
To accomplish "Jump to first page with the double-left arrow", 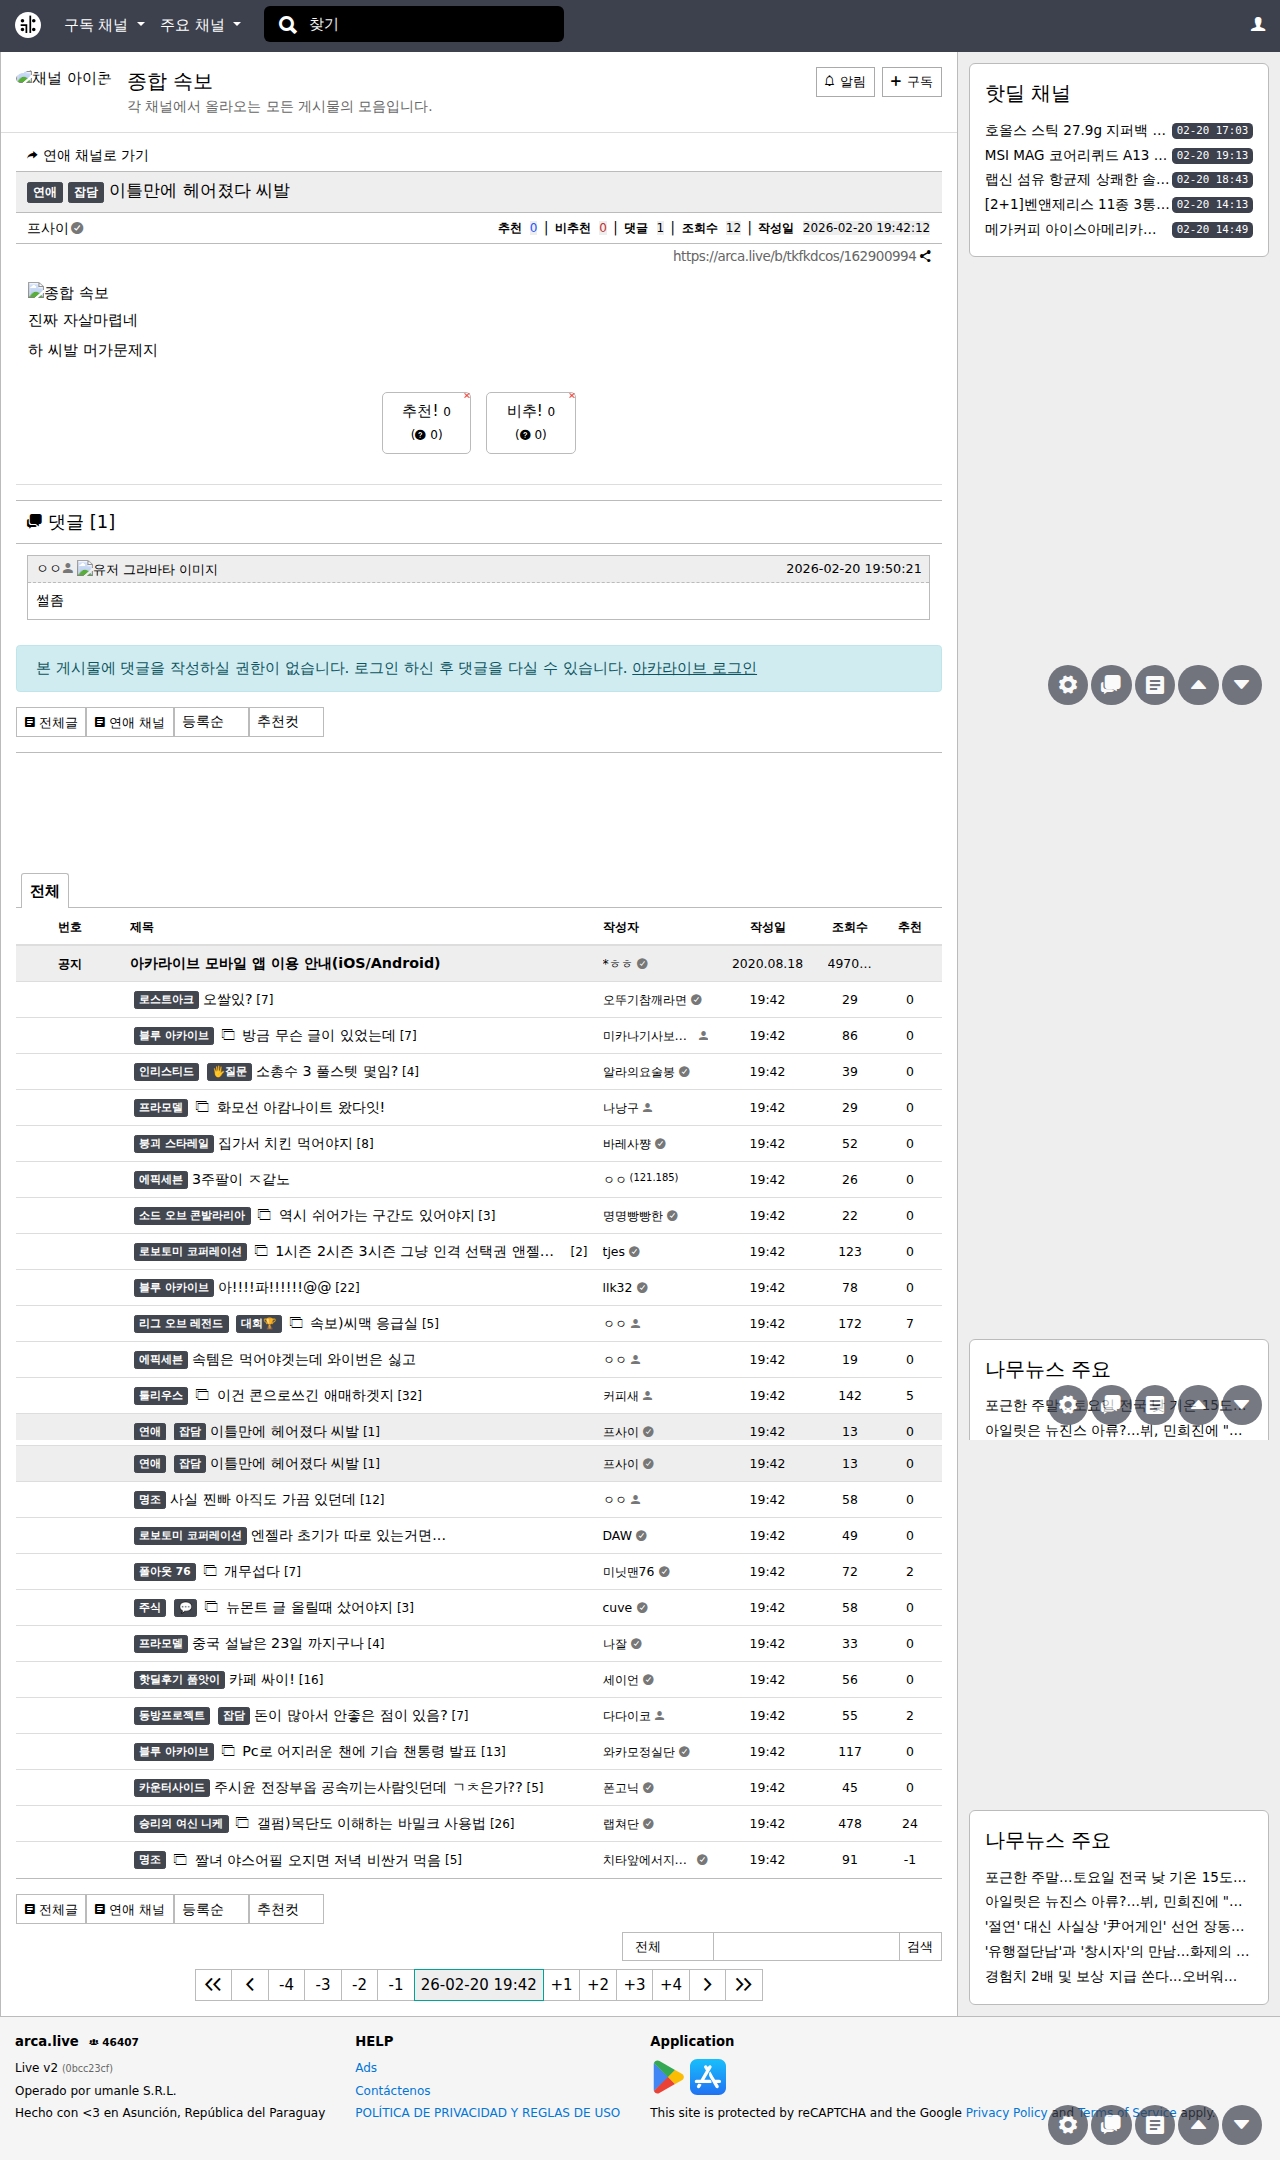I will point(213,1984).
